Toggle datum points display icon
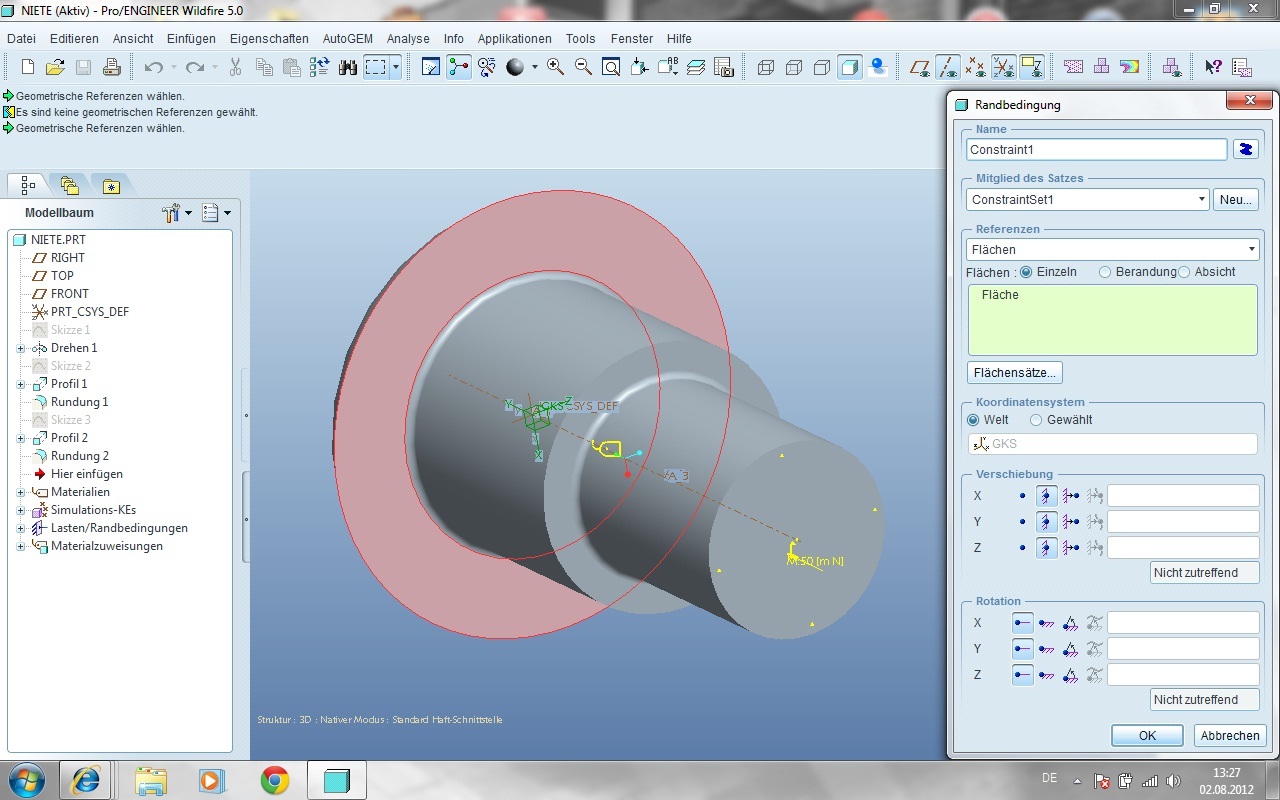 (x=976, y=67)
